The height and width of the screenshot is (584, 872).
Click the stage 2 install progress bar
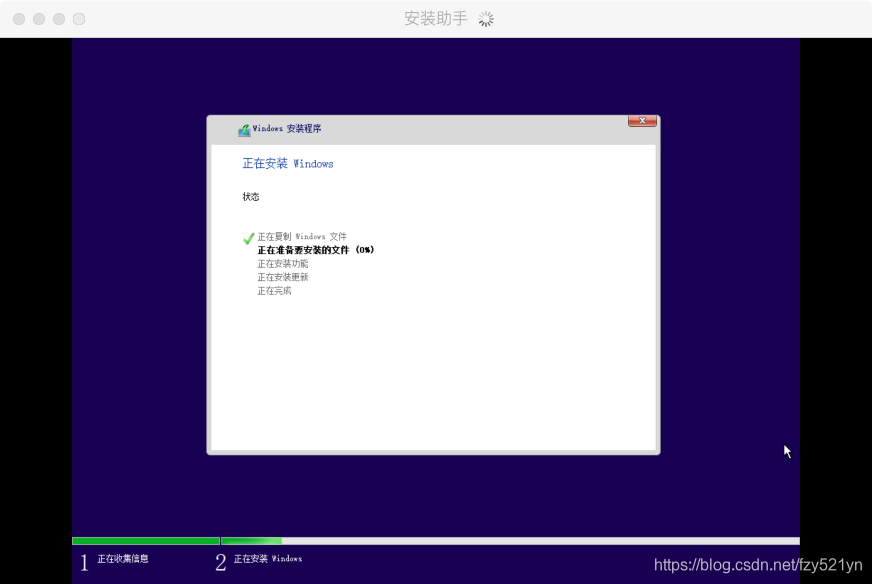[511, 541]
